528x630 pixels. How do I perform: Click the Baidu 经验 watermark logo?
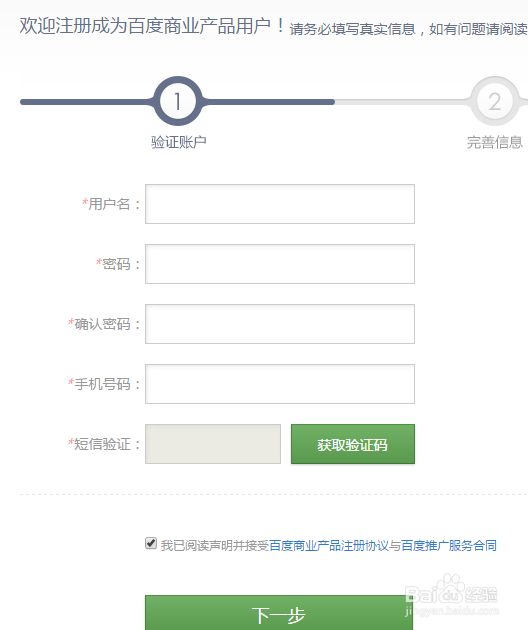pyautogui.click(x=451, y=595)
